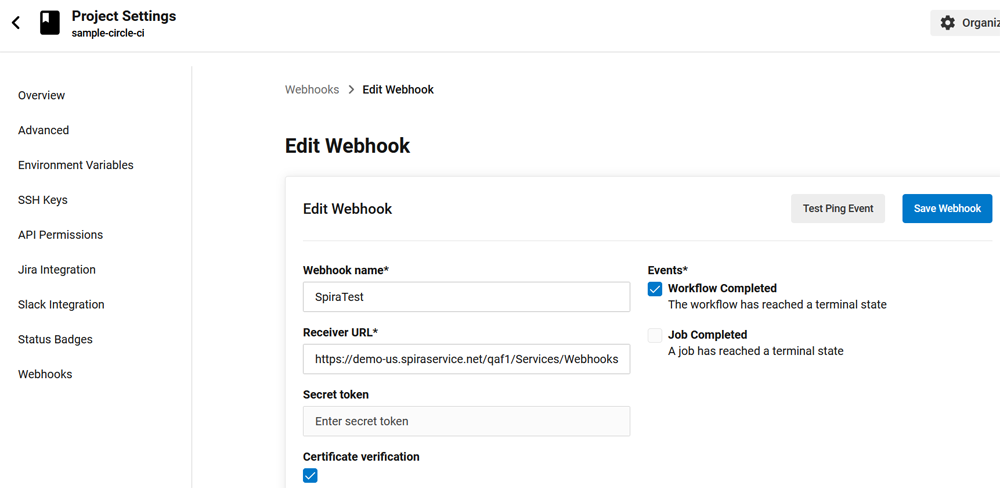Viewport: 1000px width, 488px height.
Task: Click into the Webhook name field
Action: click(466, 298)
